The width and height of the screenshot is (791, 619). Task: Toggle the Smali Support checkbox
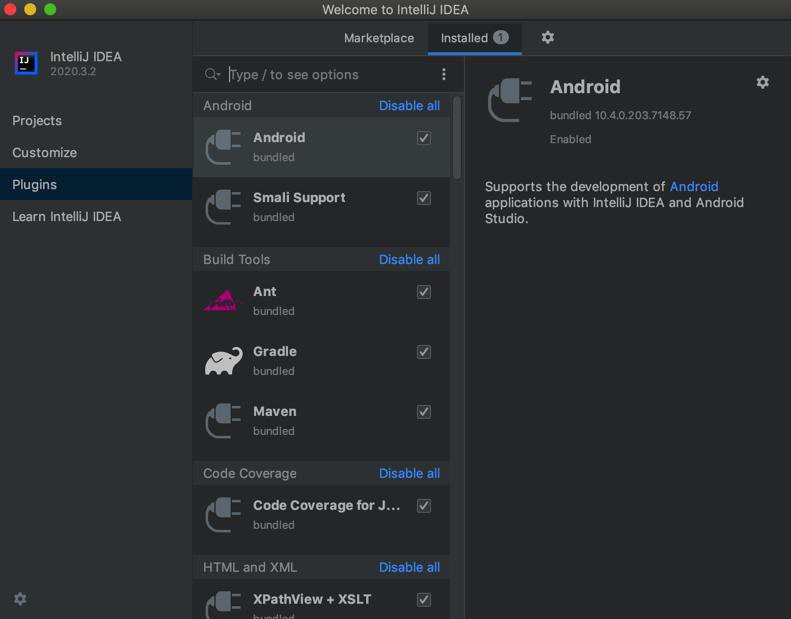pyautogui.click(x=424, y=198)
